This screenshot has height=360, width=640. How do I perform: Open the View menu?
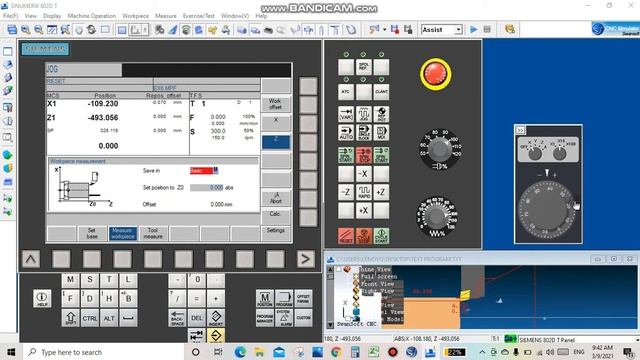click(x=31, y=16)
